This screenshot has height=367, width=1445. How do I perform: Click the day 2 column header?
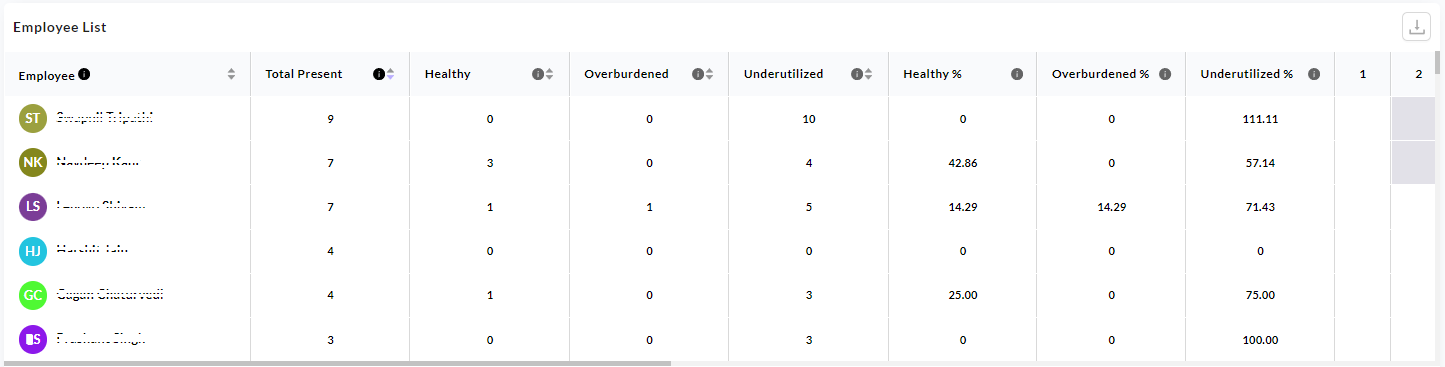[x=1418, y=74]
